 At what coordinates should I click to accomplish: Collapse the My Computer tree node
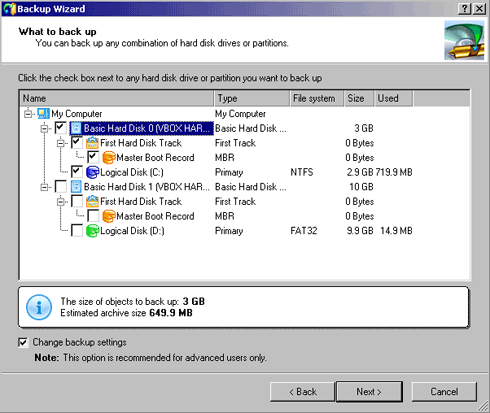(x=28, y=114)
